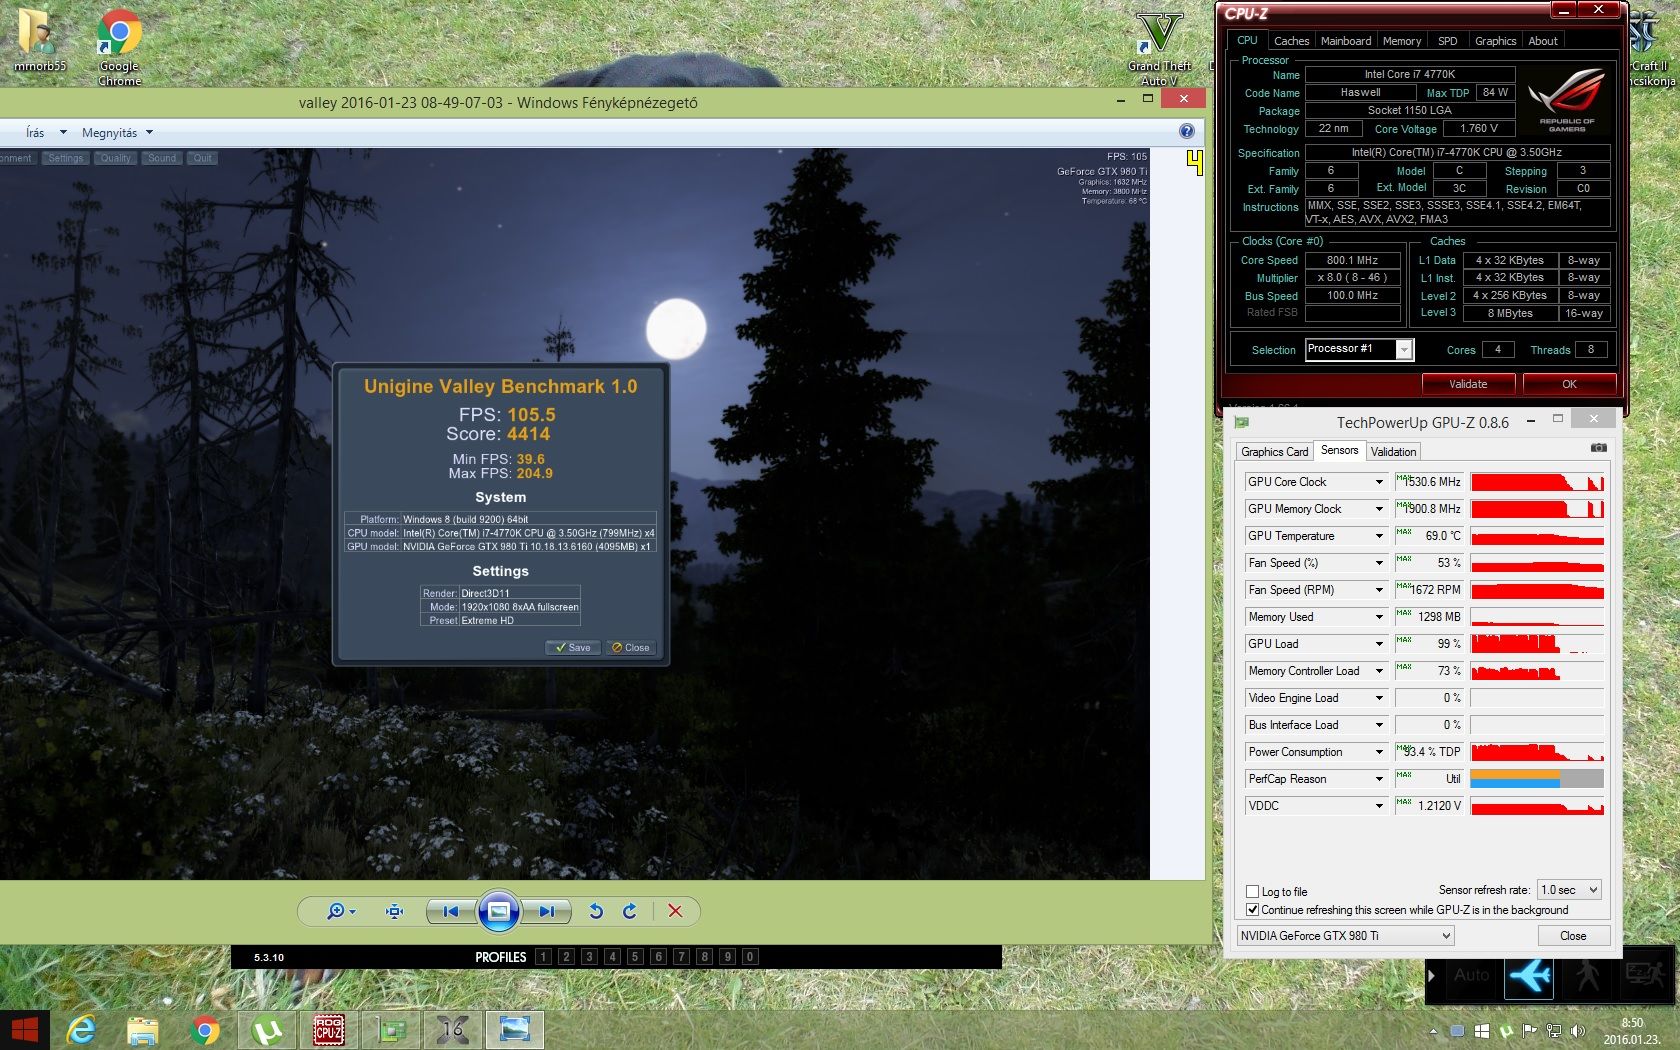The width and height of the screenshot is (1680, 1050).
Task: Open CPU-Z Memory tab
Action: pyautogui.click(x=1401, y=41)
